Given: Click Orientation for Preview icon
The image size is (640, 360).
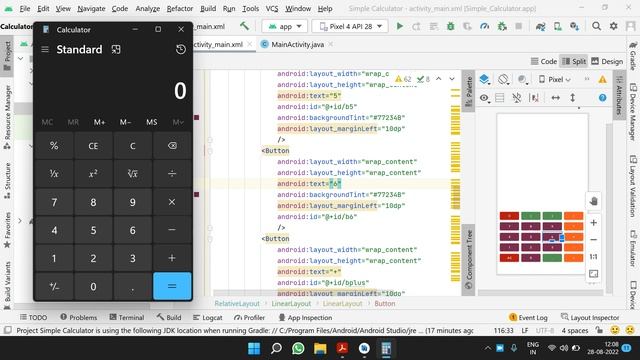Looking at the screenshot, I should click(x=503, y=79).
